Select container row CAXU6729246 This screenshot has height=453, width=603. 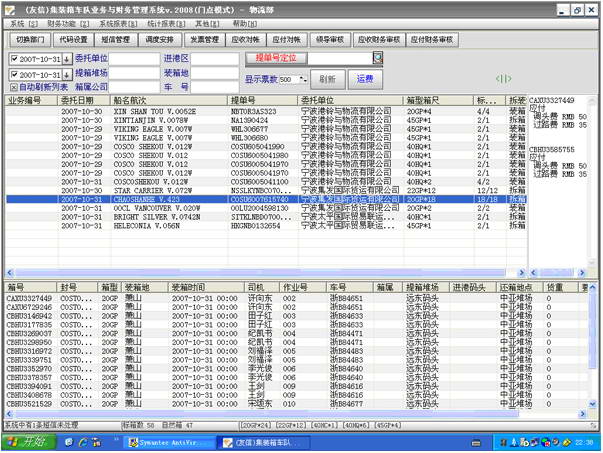(296, 307)
